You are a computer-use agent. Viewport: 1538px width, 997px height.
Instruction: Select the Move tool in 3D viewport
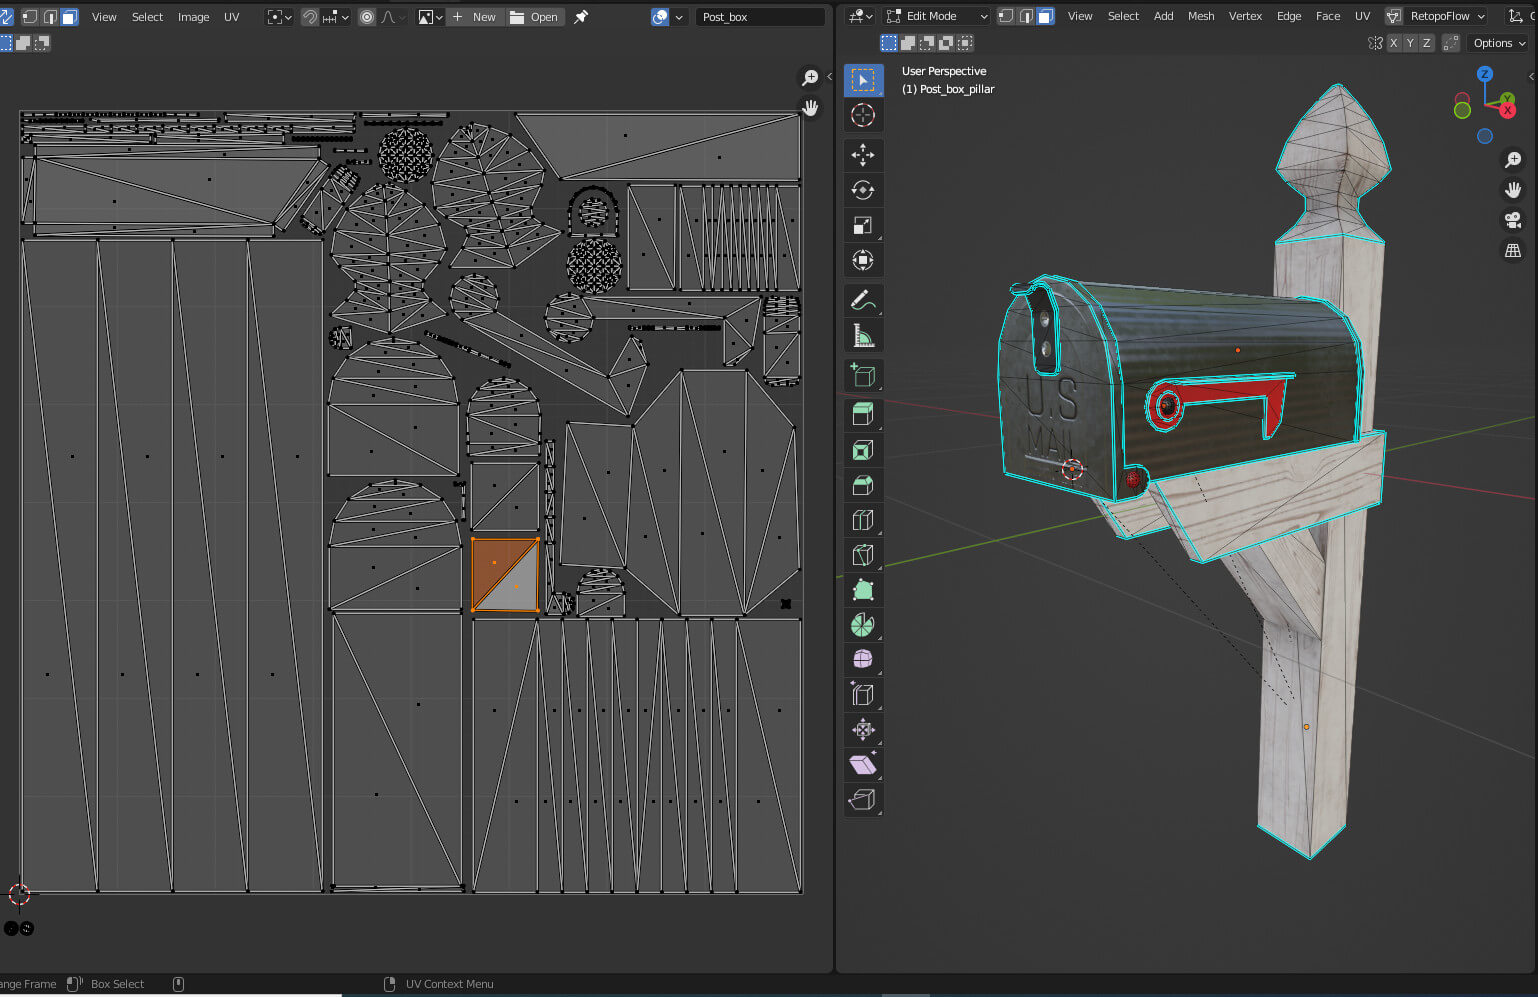pyautogui.click(x=863, y=155)
